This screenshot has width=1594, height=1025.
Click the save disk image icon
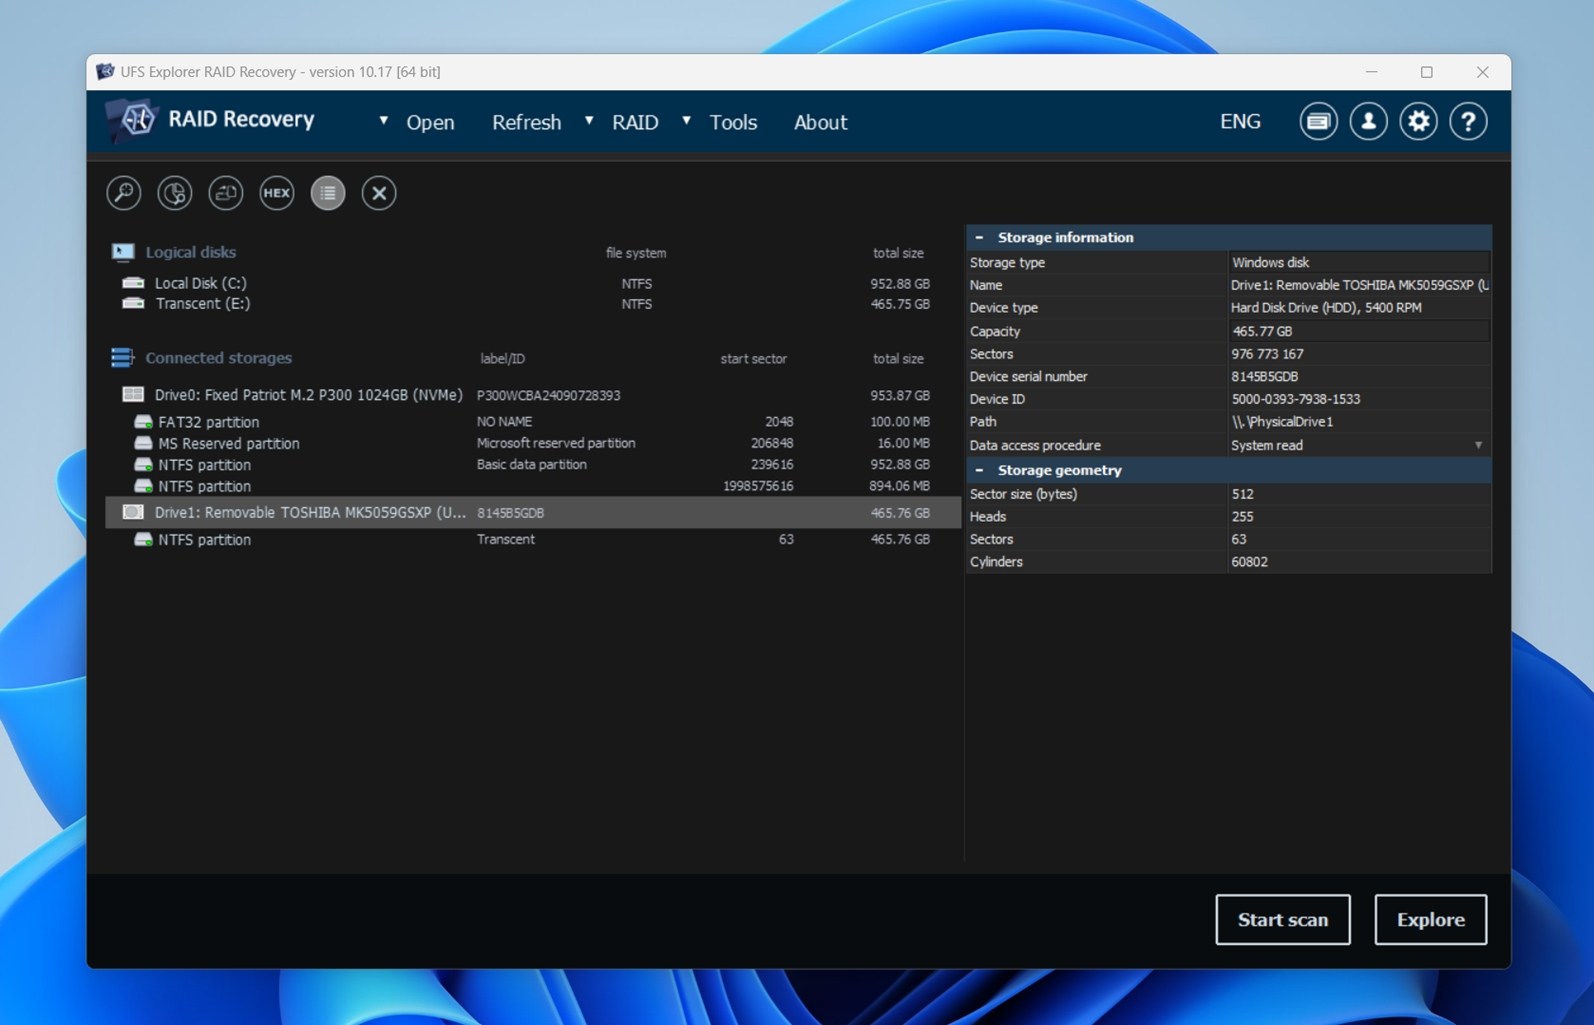pos(226,193)
